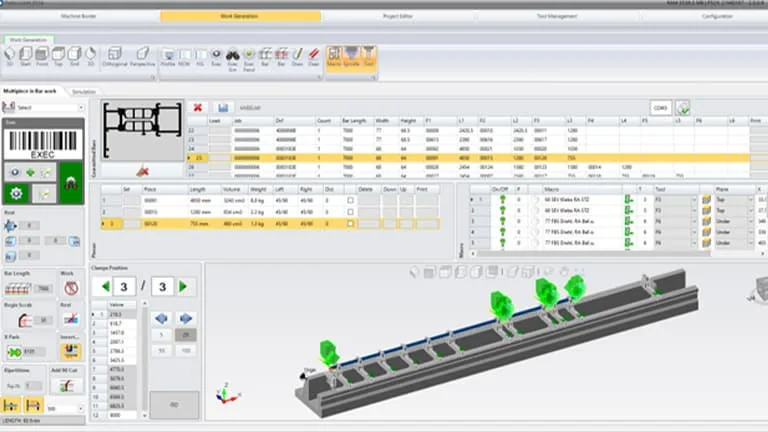Click the EXEC barcode icon
This screenshot has height=432, width=768.
click(x=43, y=144)
